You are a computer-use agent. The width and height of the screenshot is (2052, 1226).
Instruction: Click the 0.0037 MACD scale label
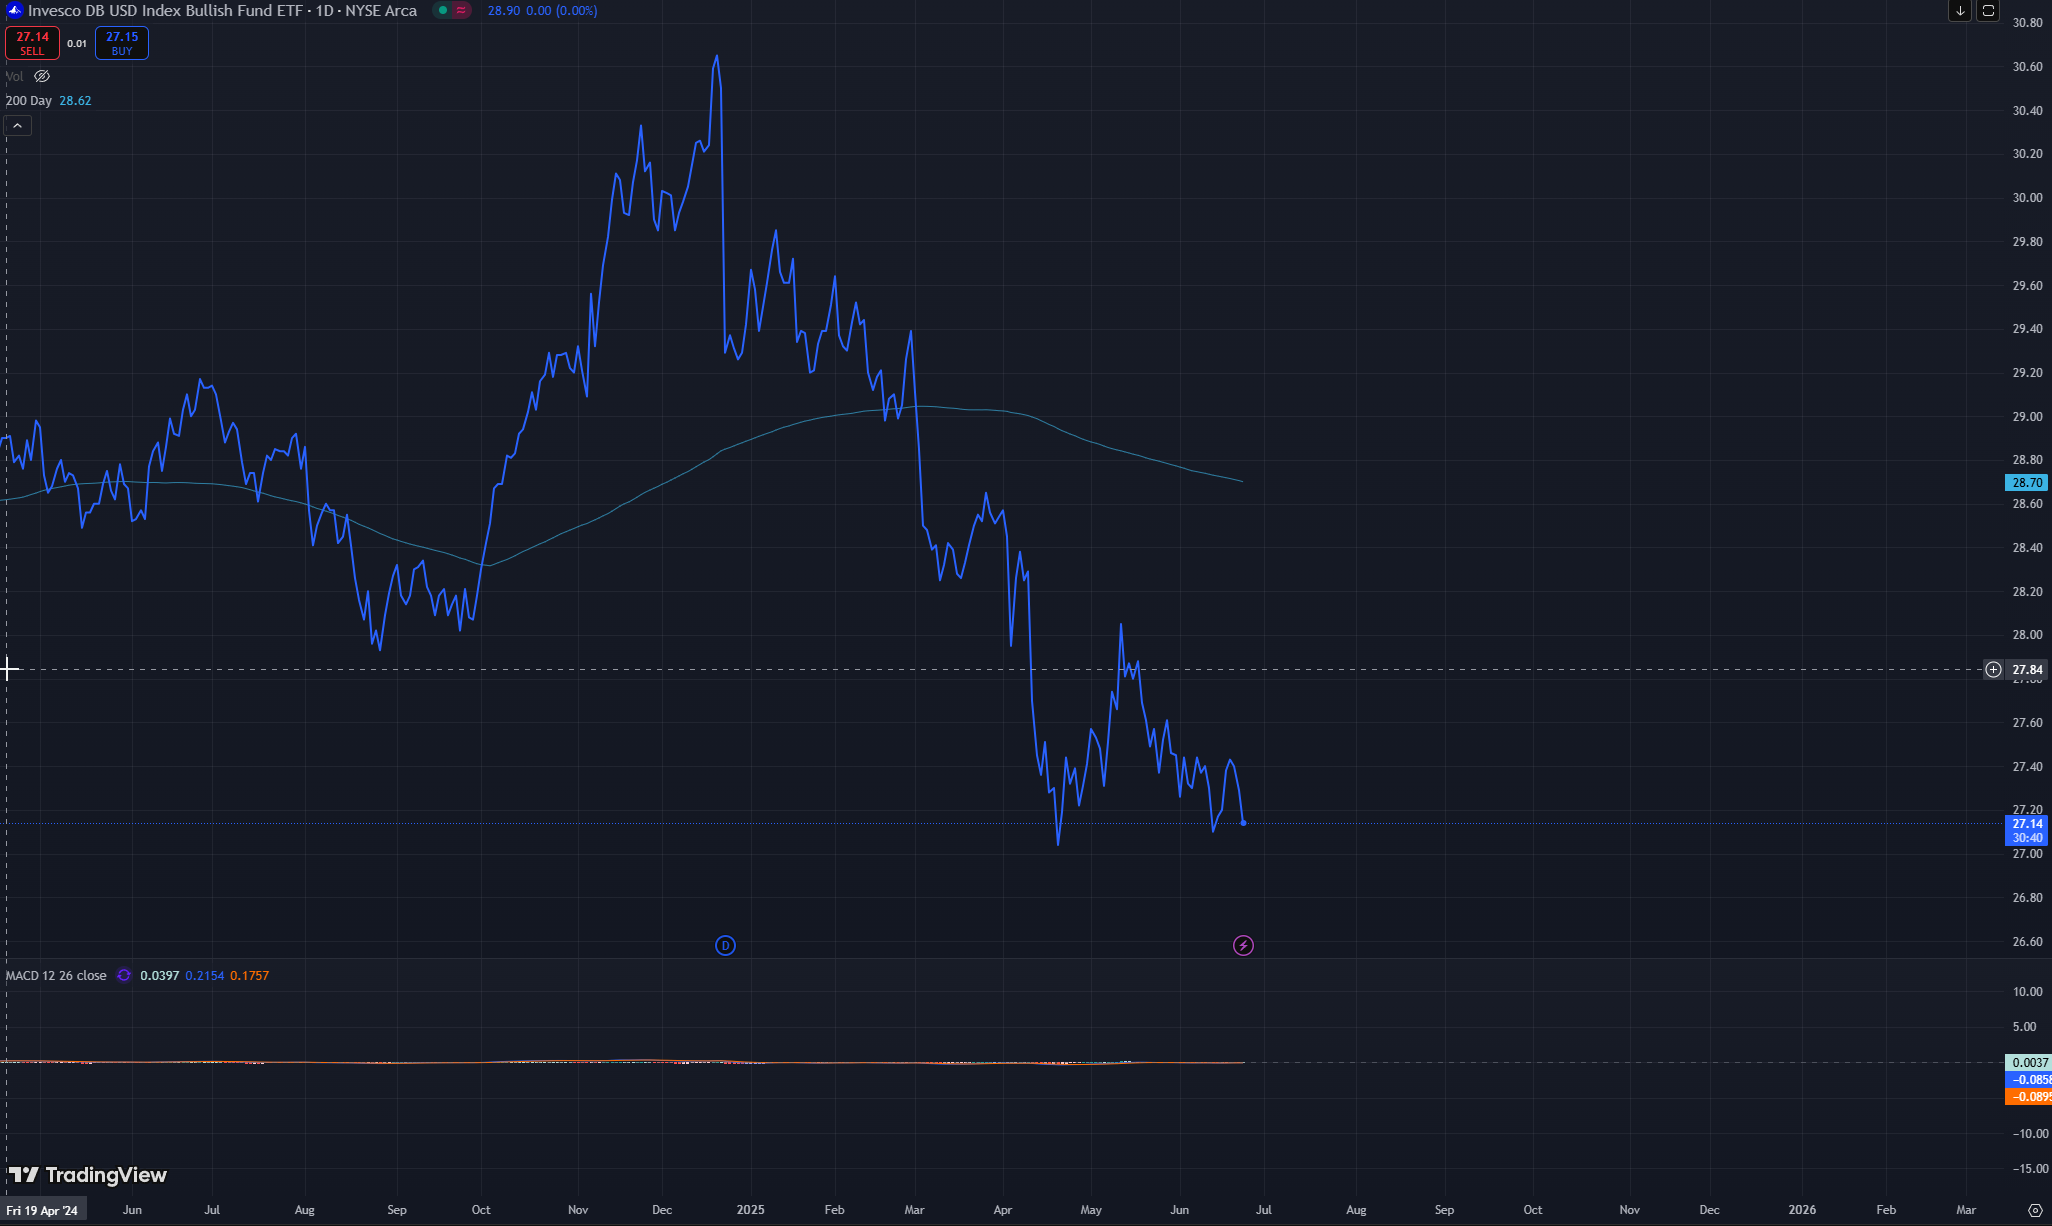(x=2028, y=1062)
